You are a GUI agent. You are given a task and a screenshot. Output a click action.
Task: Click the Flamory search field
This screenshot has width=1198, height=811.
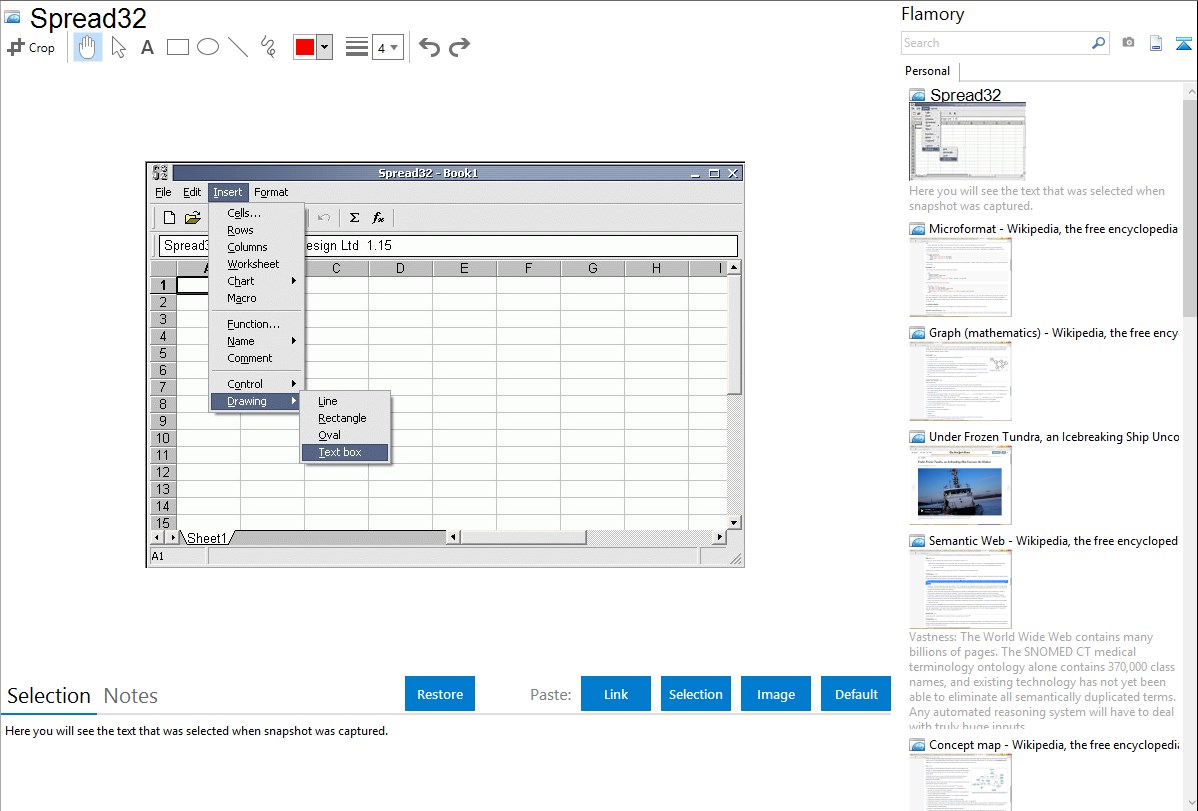click(996, 43)
